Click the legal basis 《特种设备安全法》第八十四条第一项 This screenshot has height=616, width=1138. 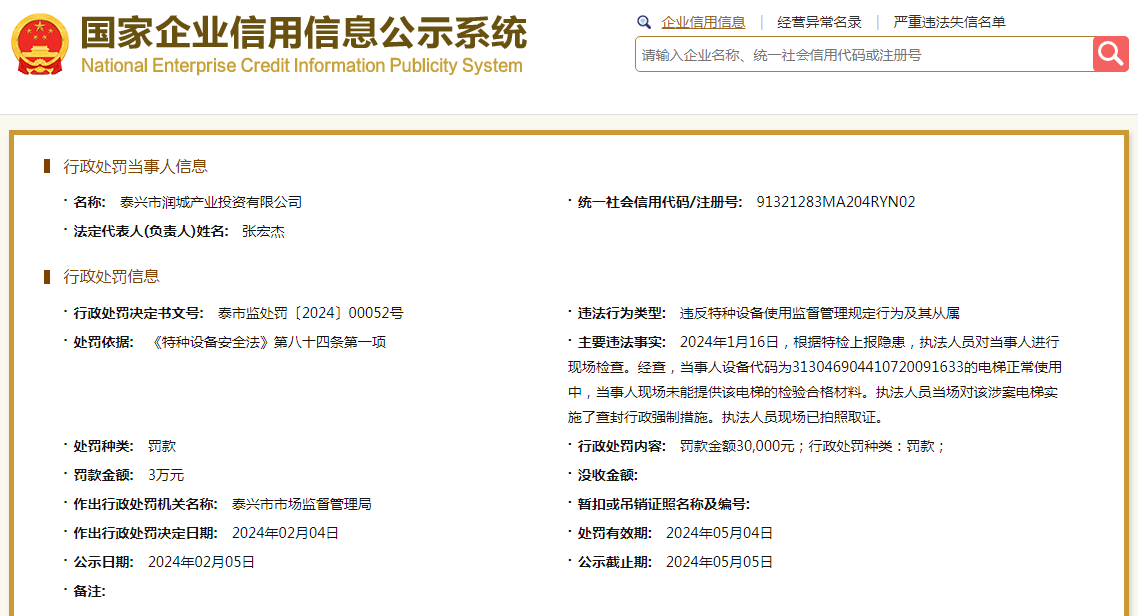(x=267, y=342)
